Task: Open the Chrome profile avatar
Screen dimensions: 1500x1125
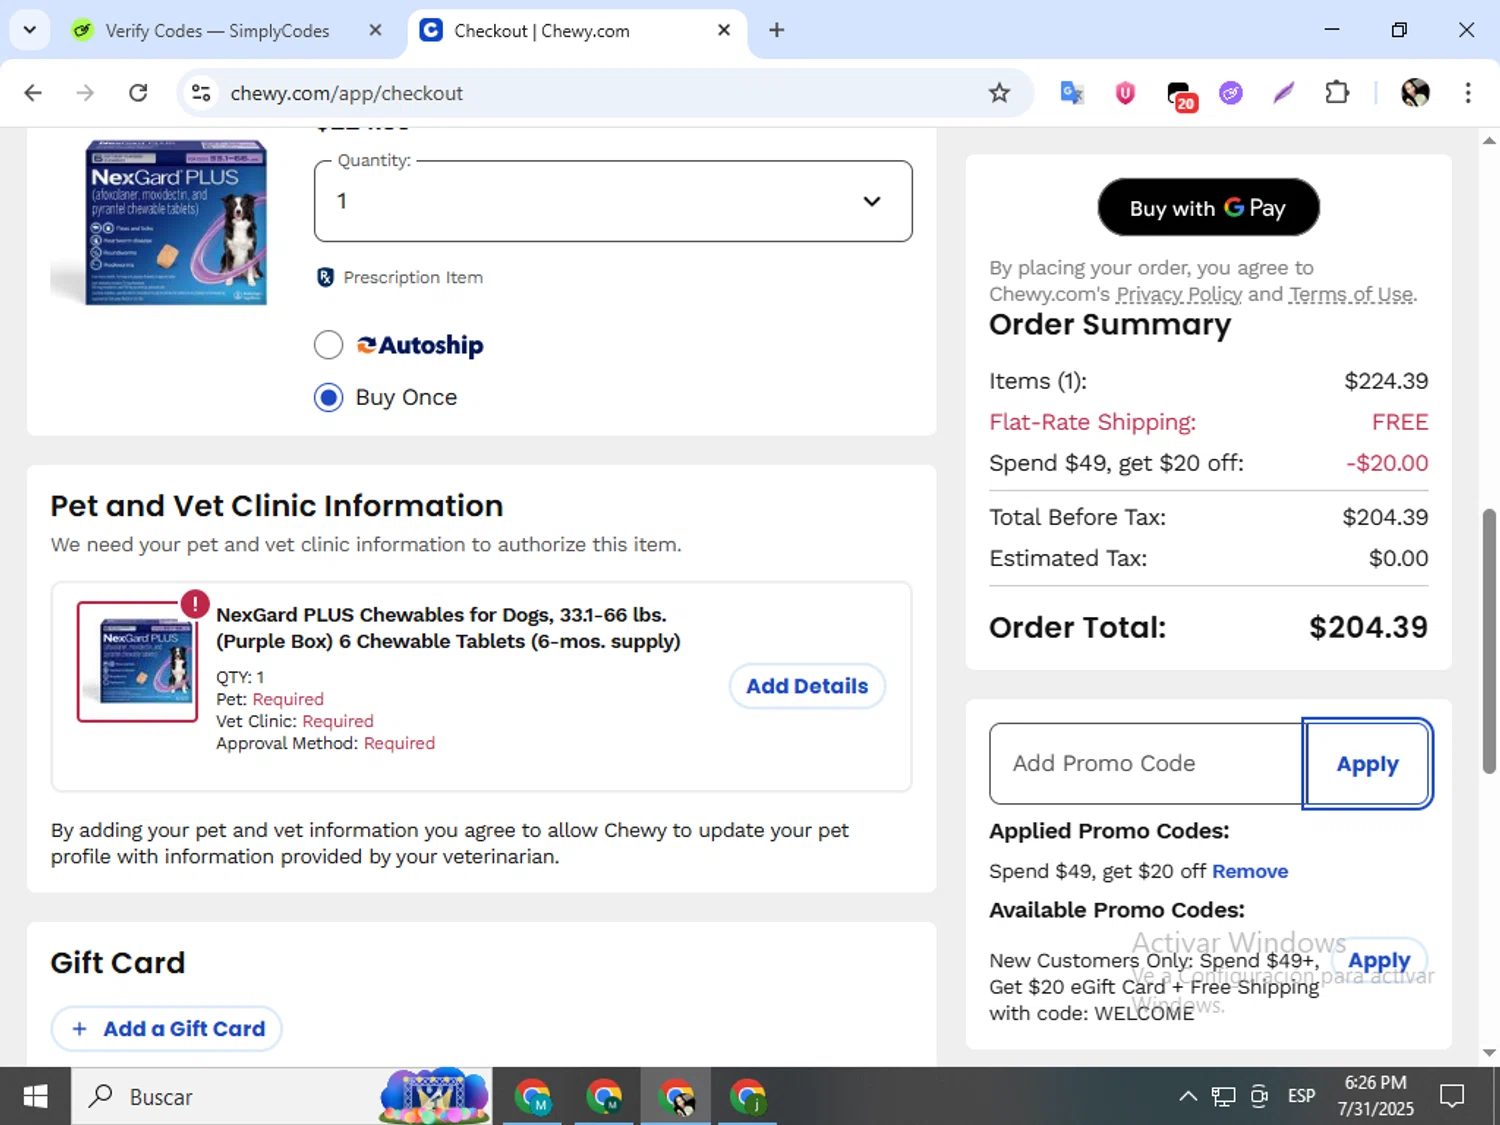Action: [1415, 93]
